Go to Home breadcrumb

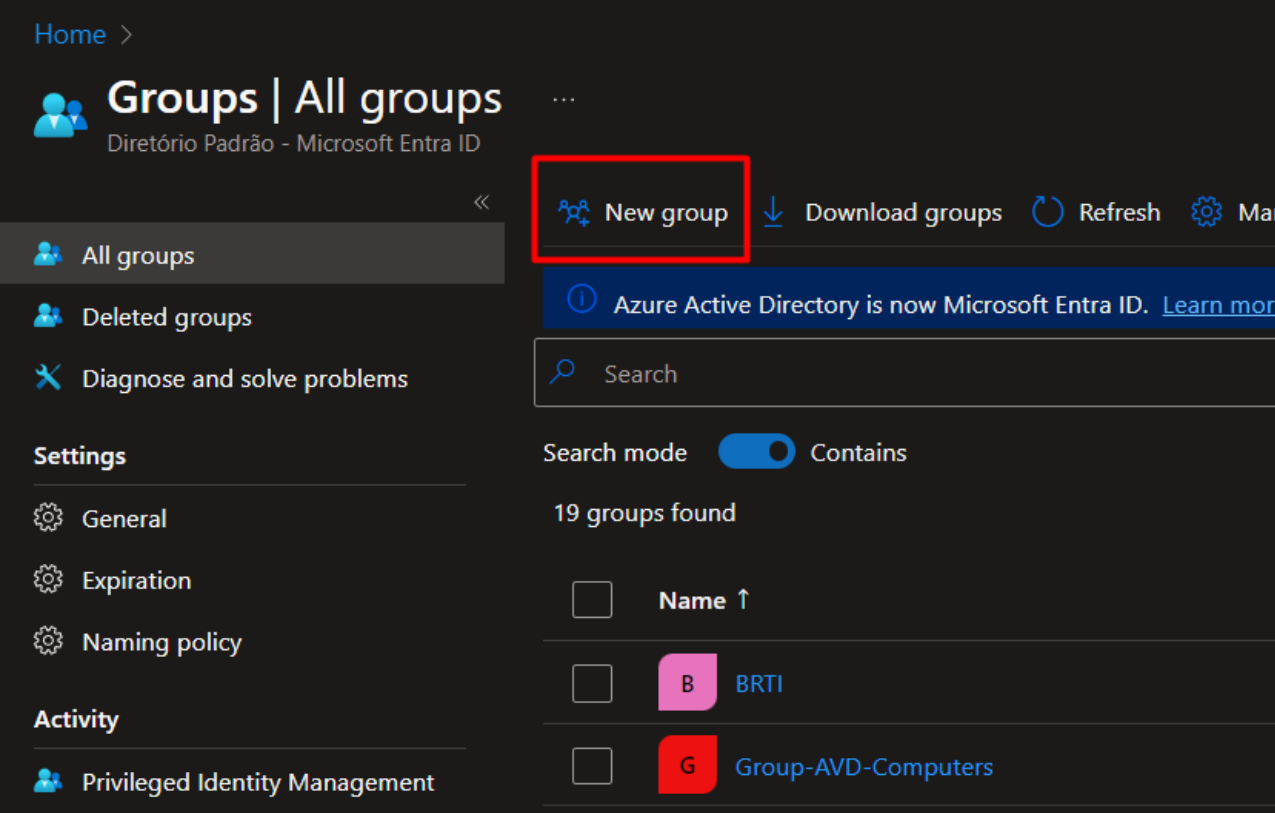[70, 34]
